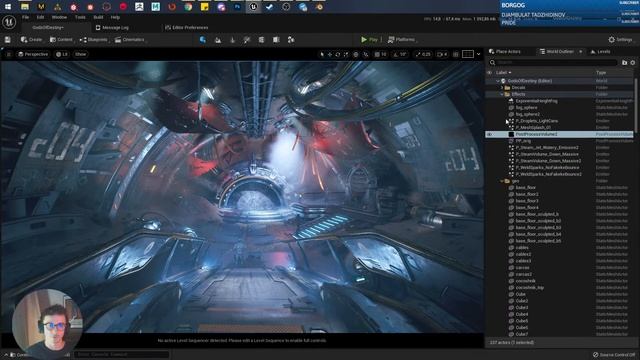The width and height of the screenshot is (640, 360).
Task: Open the Brush Editing mode toolbar icon
Action: click(291, 40)
